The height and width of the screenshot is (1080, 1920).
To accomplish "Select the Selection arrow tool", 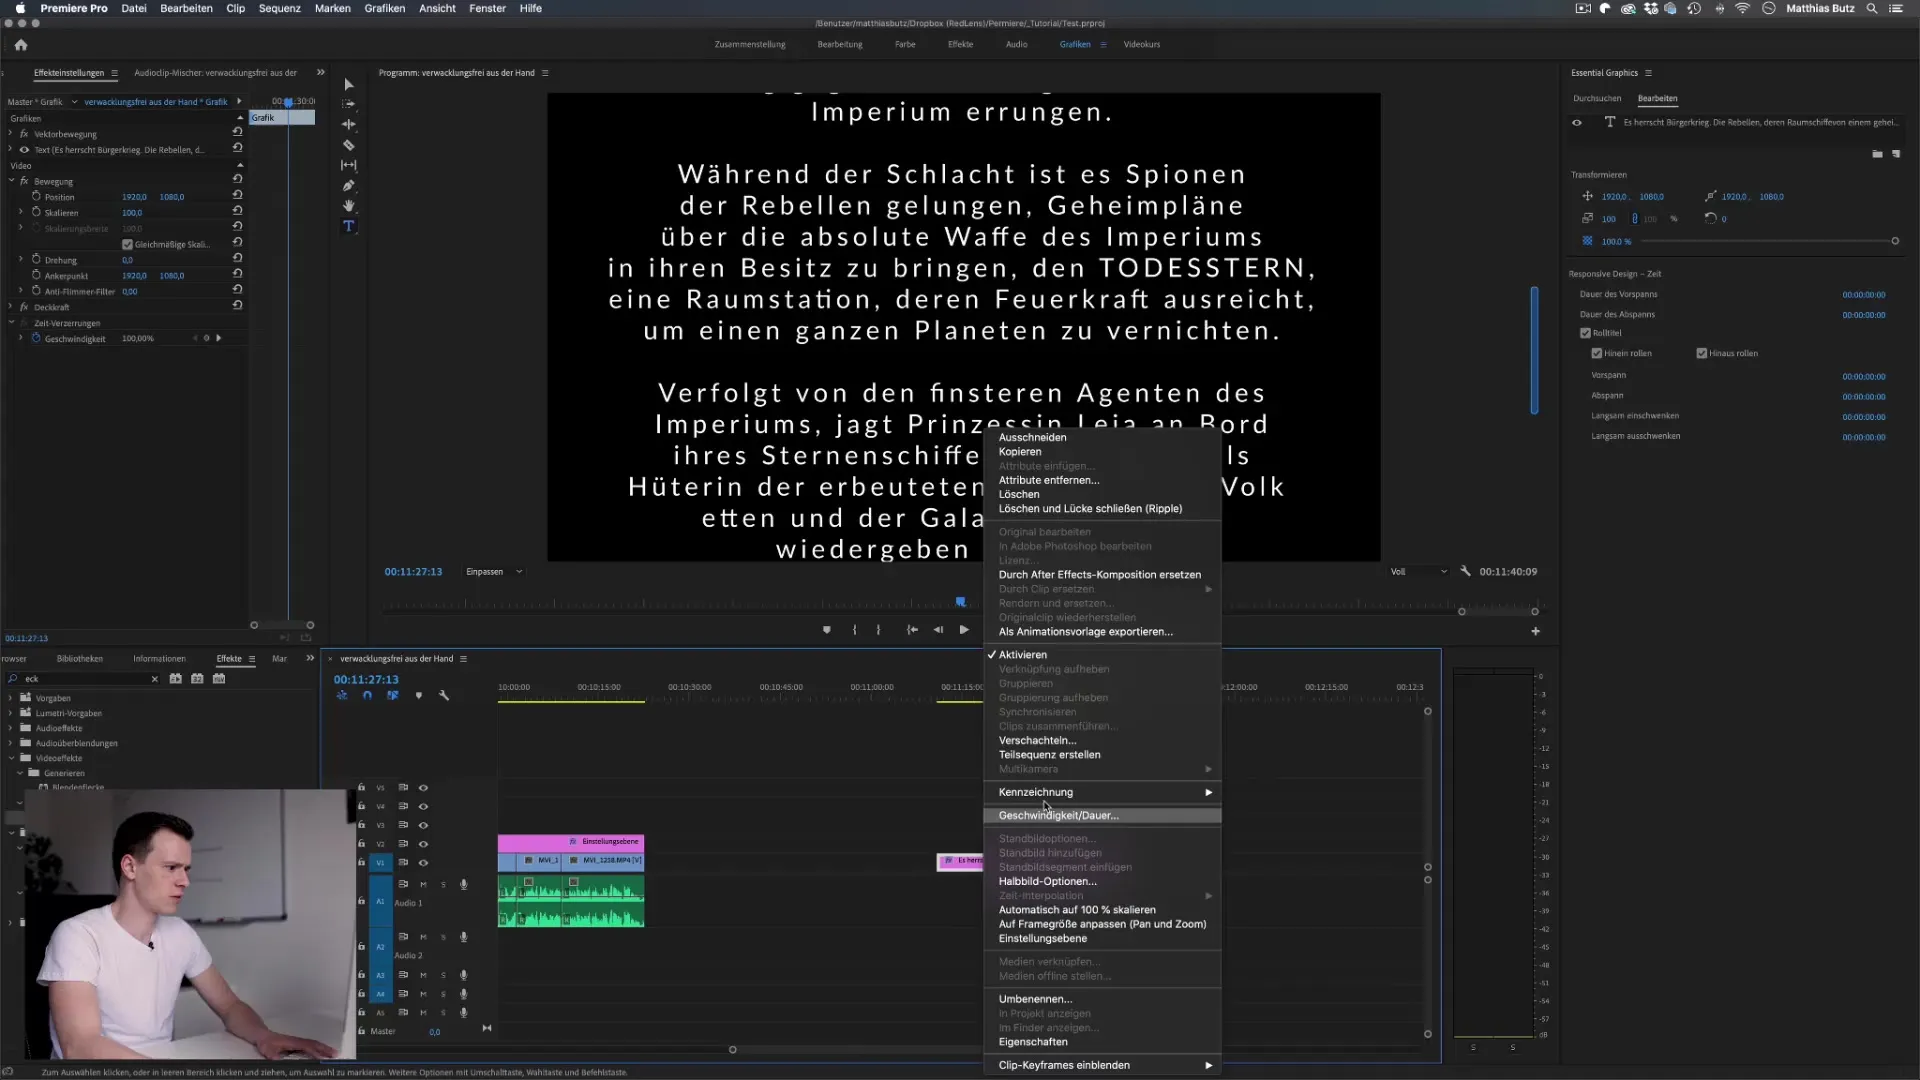I will pos(349,84).
